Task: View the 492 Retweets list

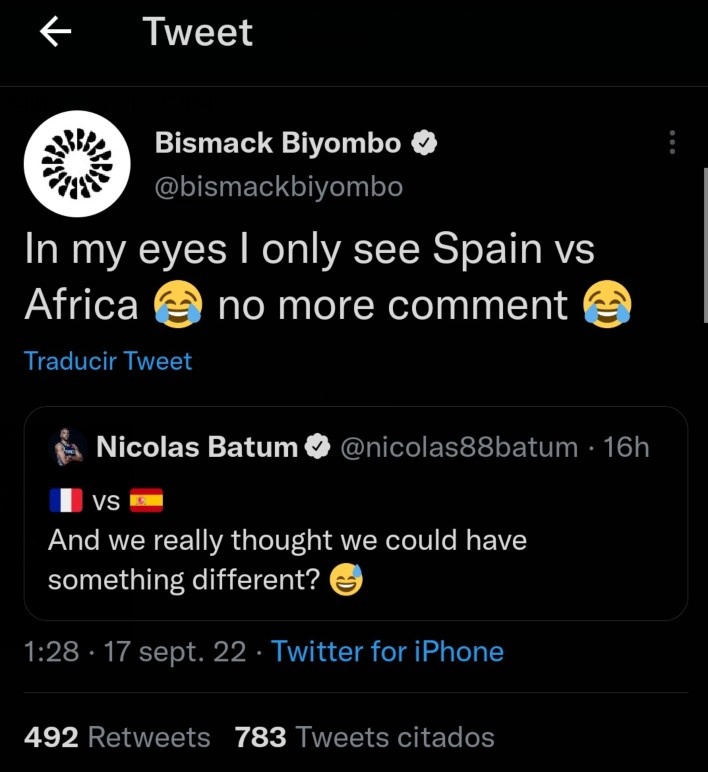Action: [x=117, y=738]
